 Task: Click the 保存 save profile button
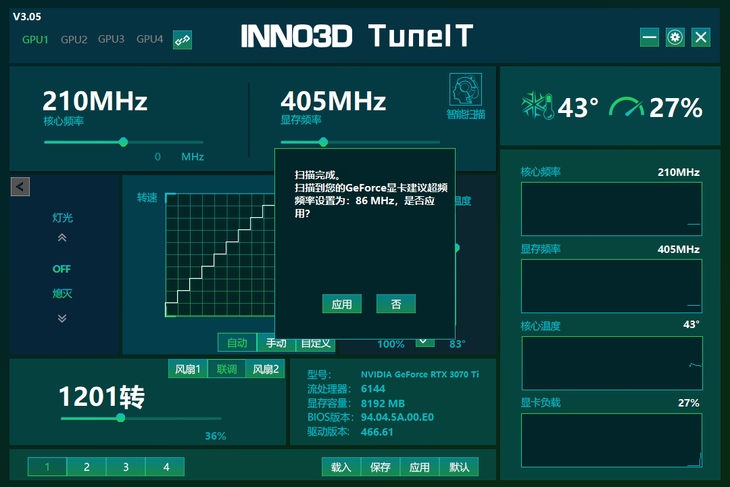(380, 467)
